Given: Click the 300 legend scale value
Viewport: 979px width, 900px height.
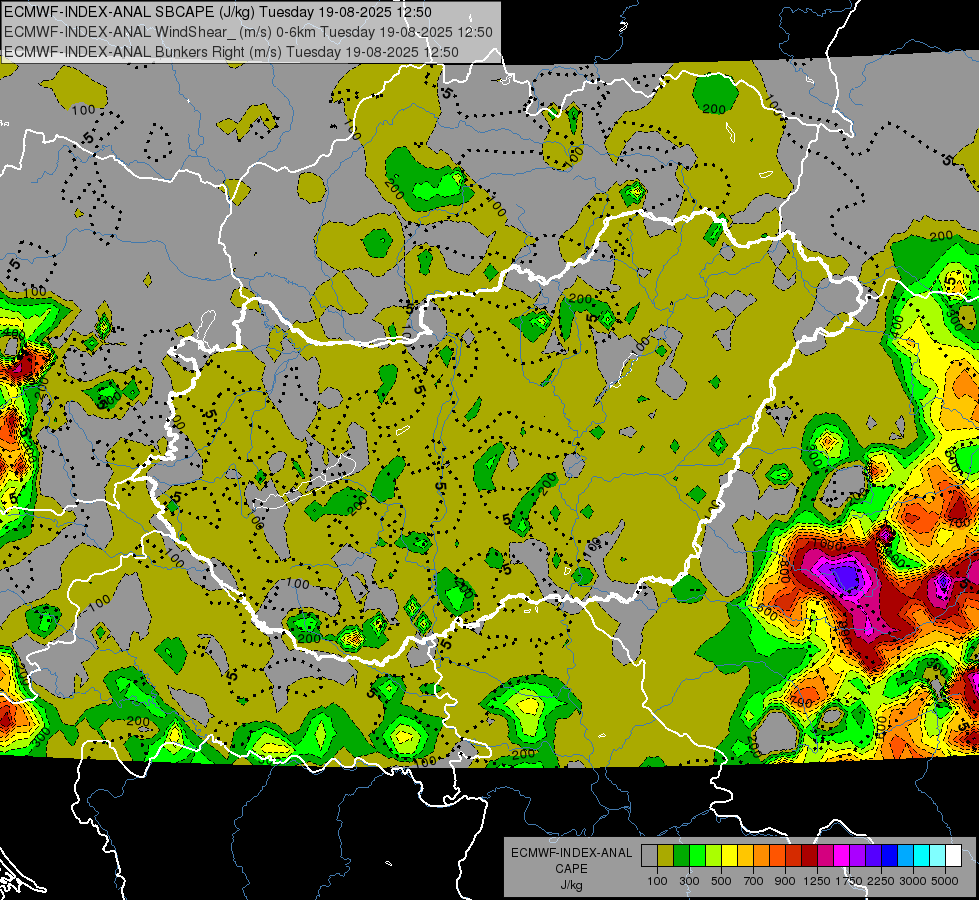Looking at the screenshot, I should coord(689,881).
